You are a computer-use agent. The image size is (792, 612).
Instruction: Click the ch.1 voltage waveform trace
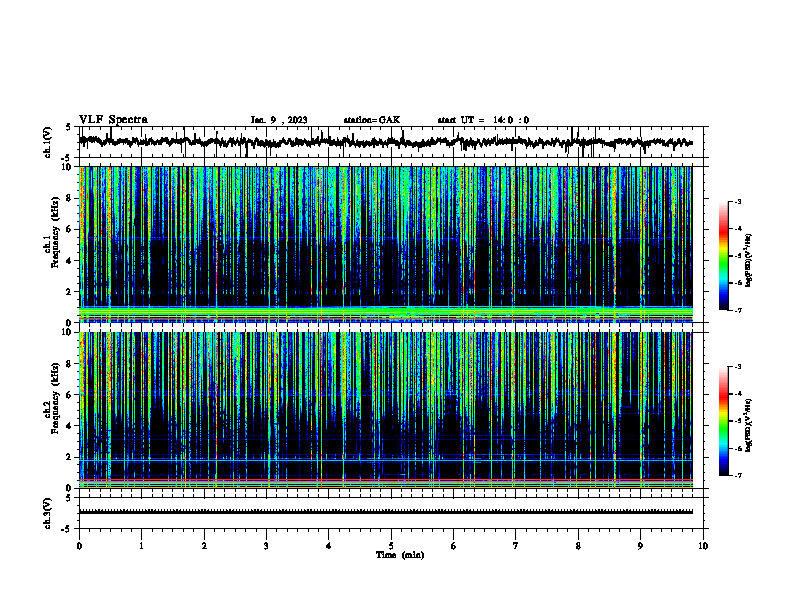pos(386,142)
